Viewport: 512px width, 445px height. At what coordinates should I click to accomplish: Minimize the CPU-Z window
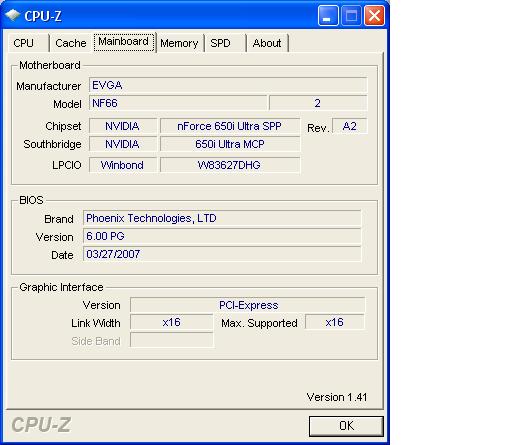click(x=328, y=15)
